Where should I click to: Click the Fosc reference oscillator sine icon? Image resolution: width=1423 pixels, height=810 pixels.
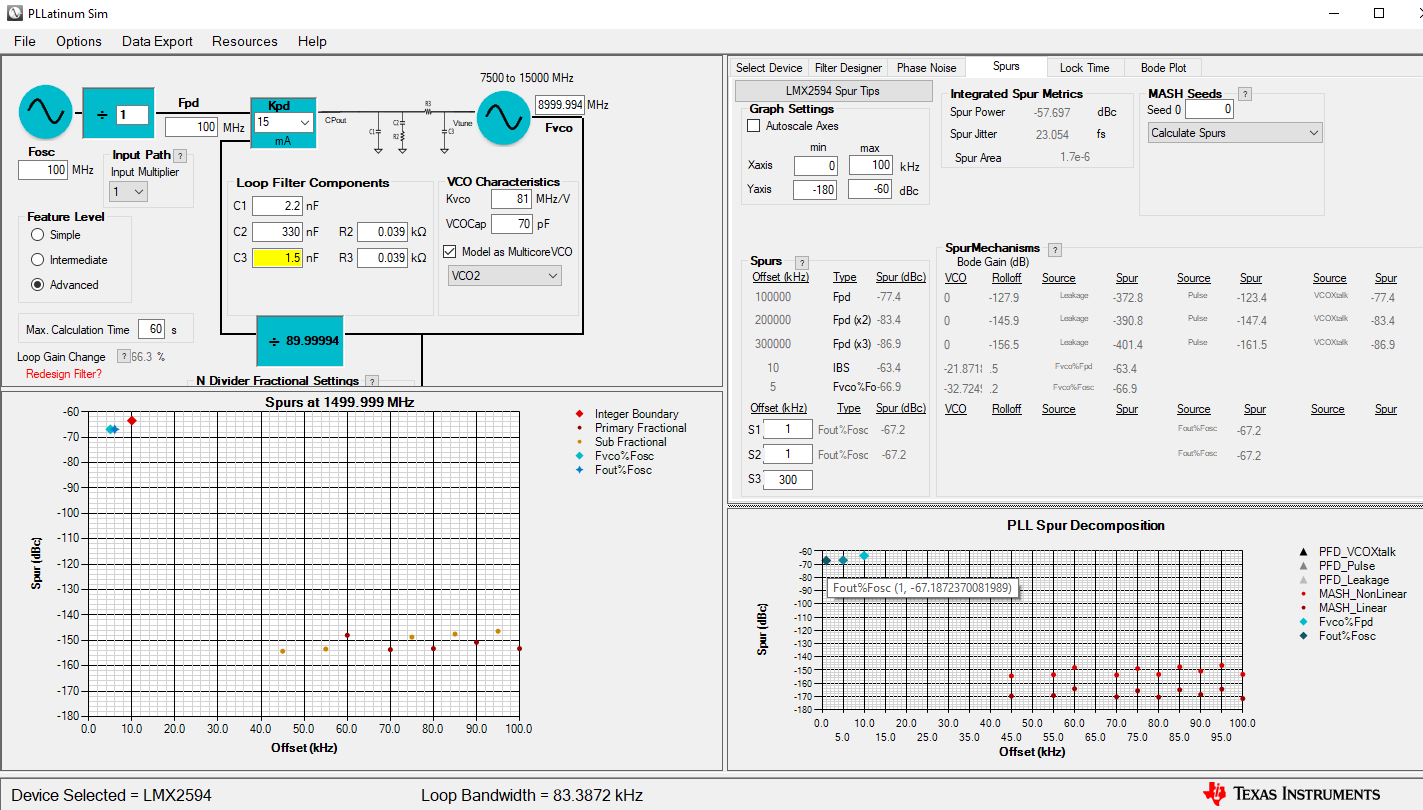45,113
